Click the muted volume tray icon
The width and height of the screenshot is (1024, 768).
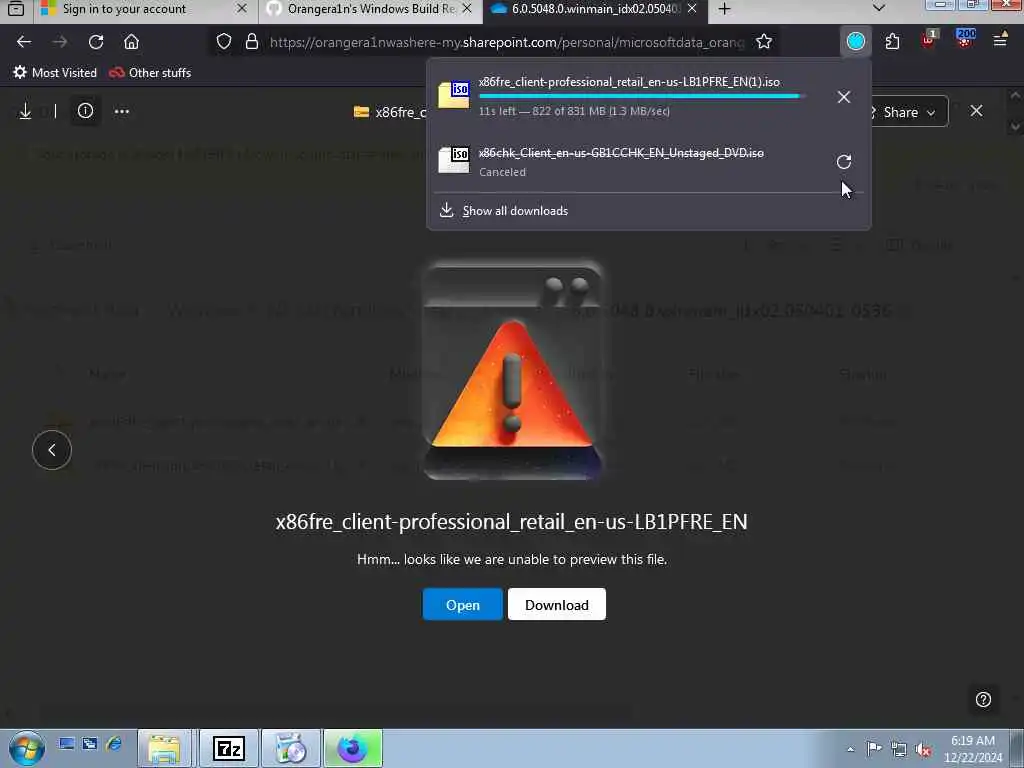coord(923,750)
